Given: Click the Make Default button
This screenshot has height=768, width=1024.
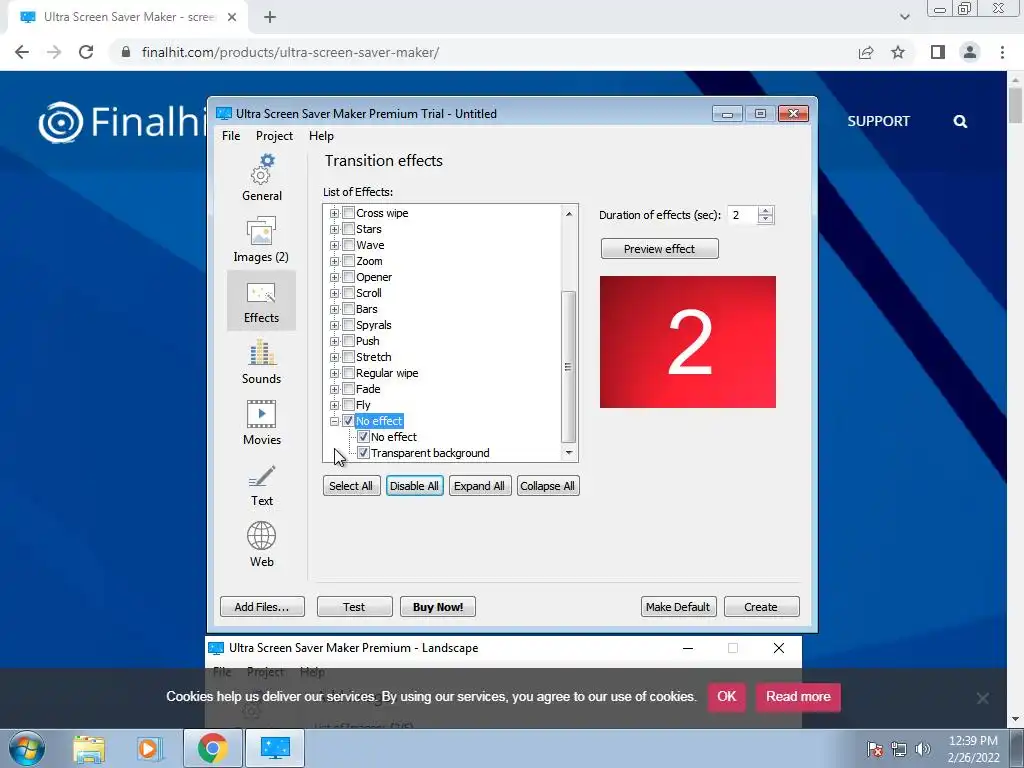Looking at the screenshot, I should point(679,607).
